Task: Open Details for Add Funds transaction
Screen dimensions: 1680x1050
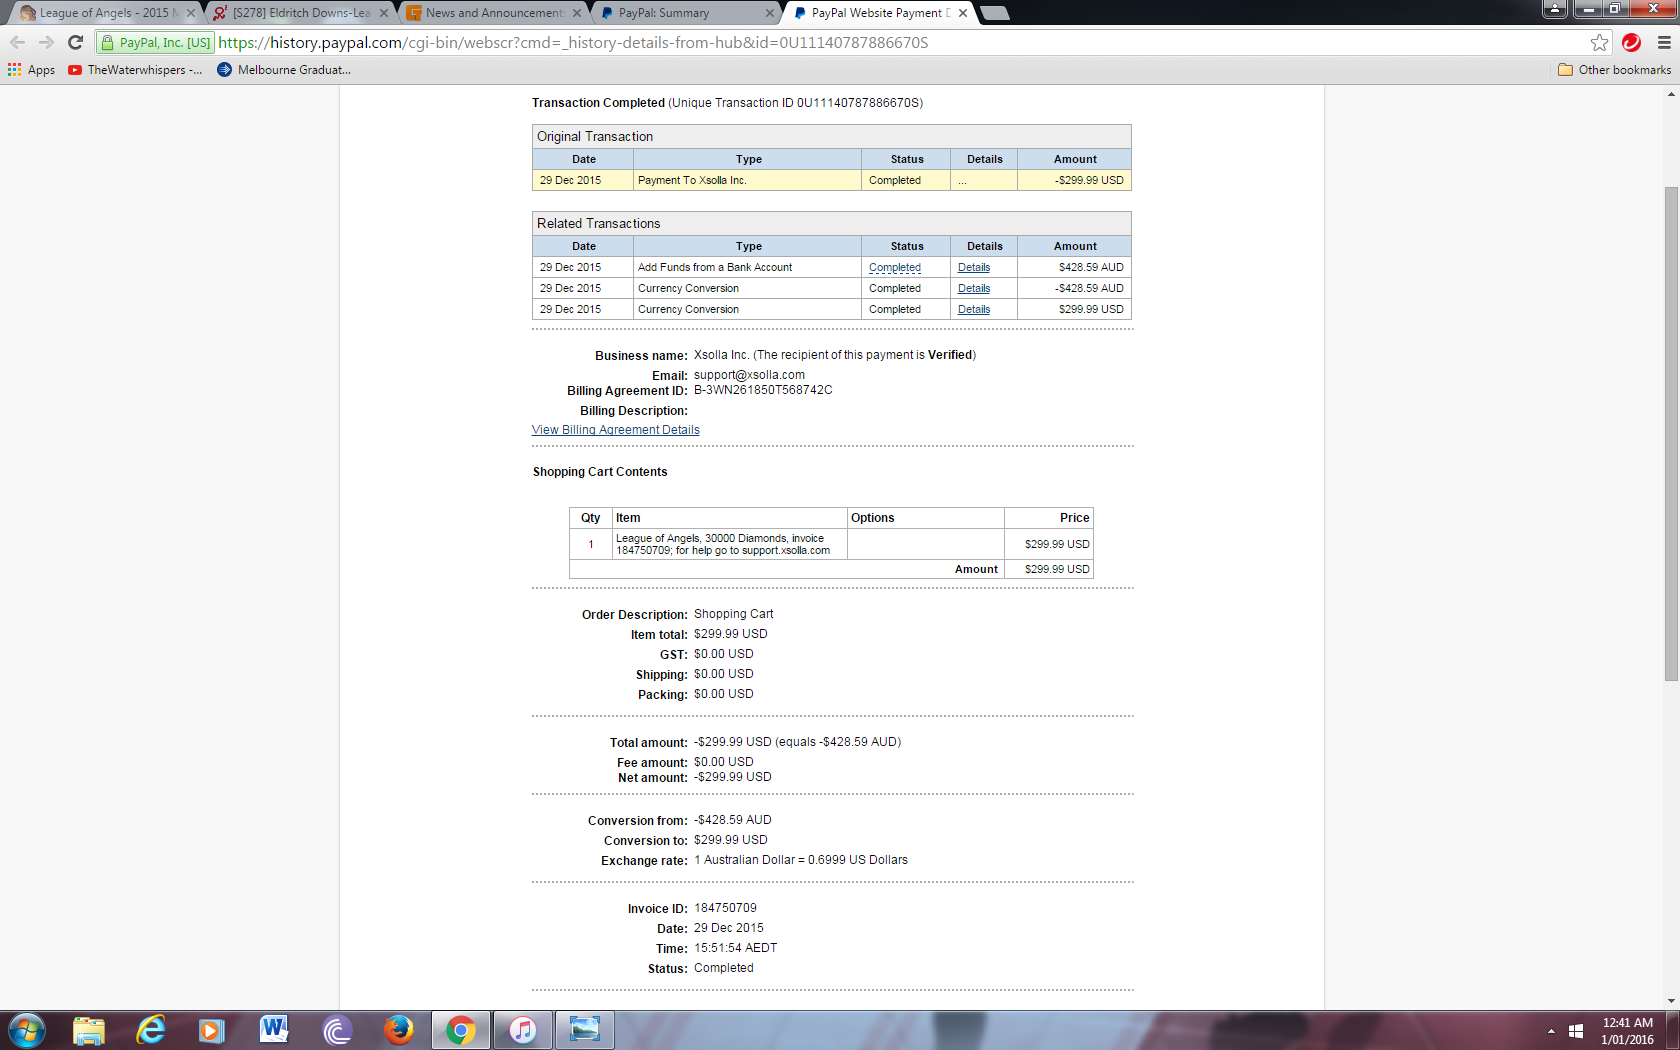Action: (x=973, y=267)
